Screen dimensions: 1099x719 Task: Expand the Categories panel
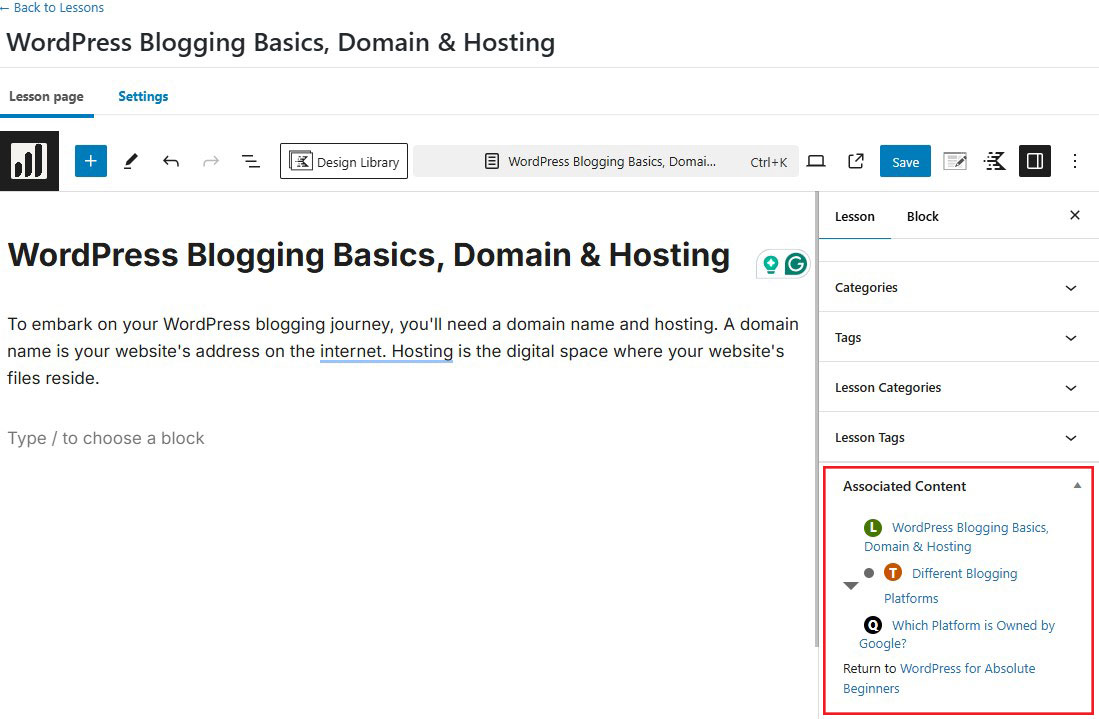click(x=958, y=287)
